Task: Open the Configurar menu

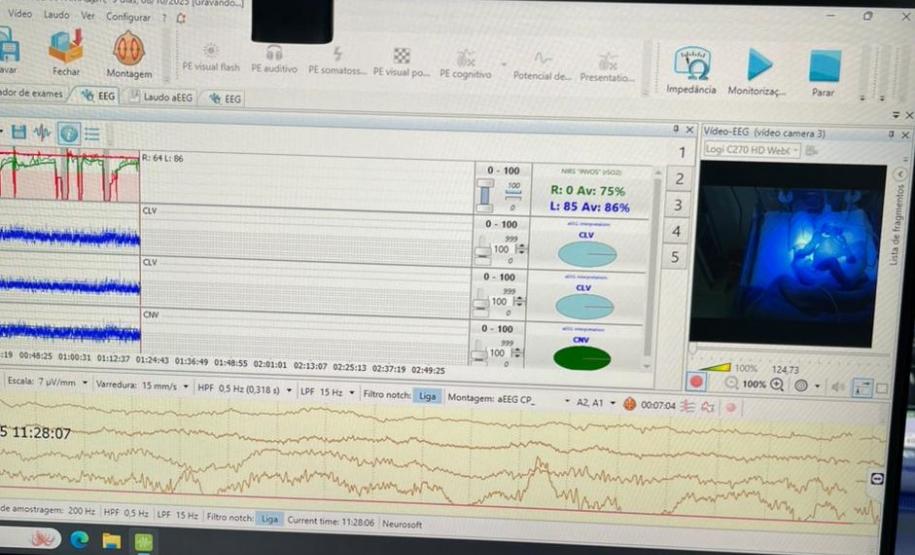Action: click(128, 17)
